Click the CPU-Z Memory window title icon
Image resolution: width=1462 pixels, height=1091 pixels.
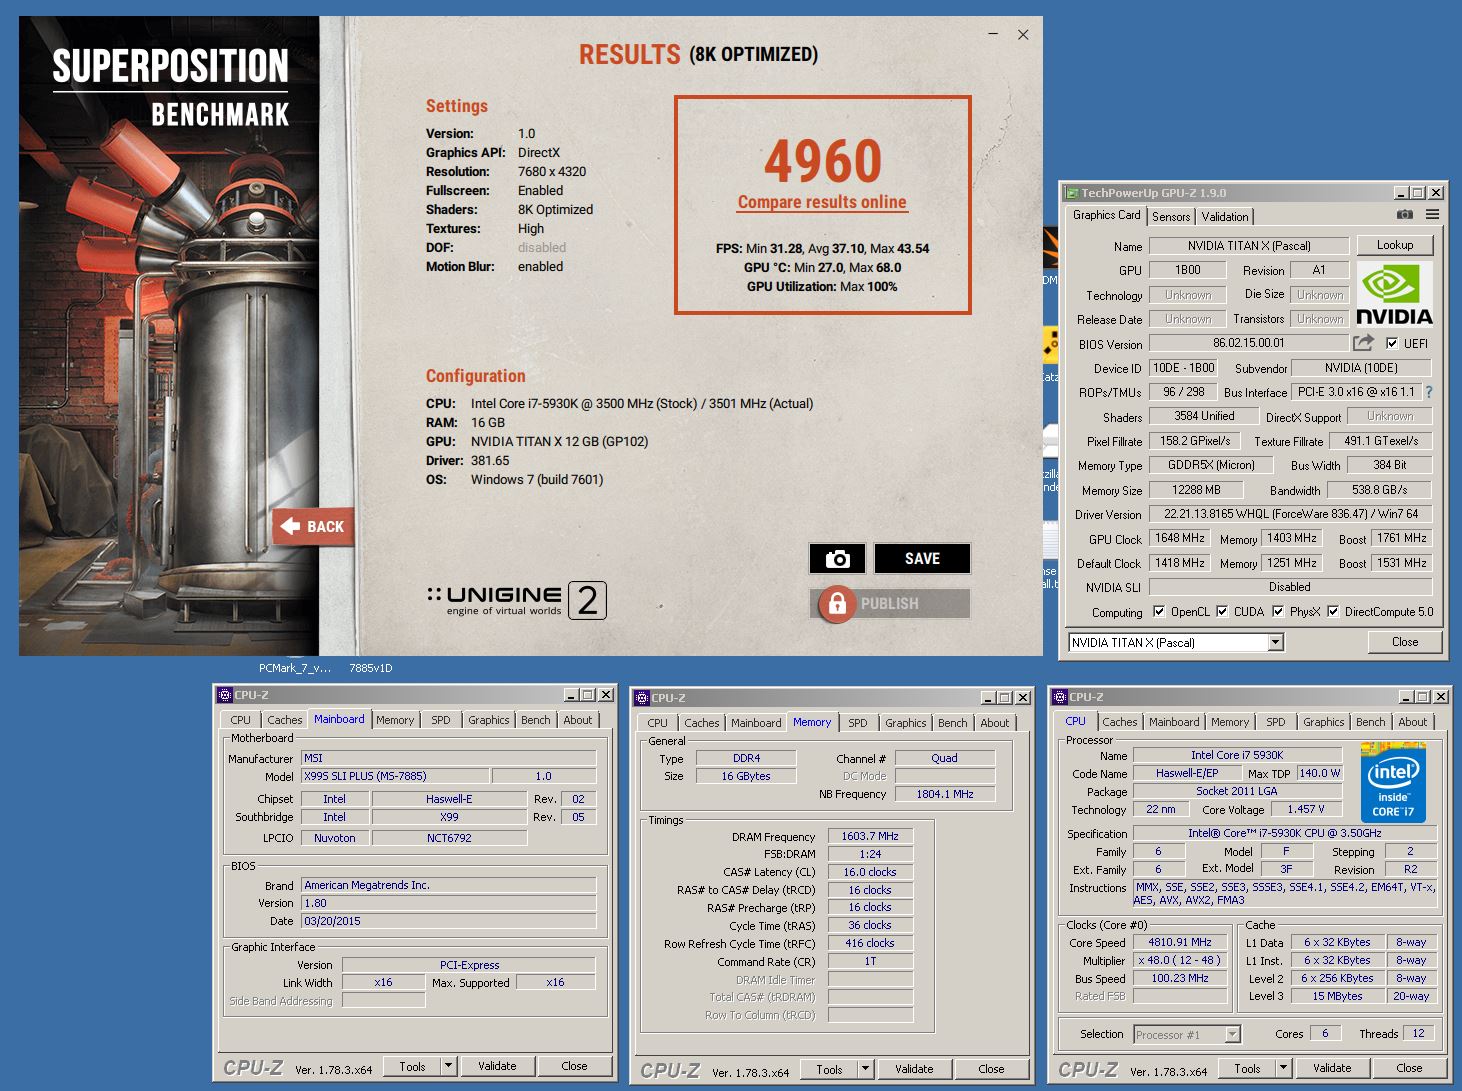(643, 698)
